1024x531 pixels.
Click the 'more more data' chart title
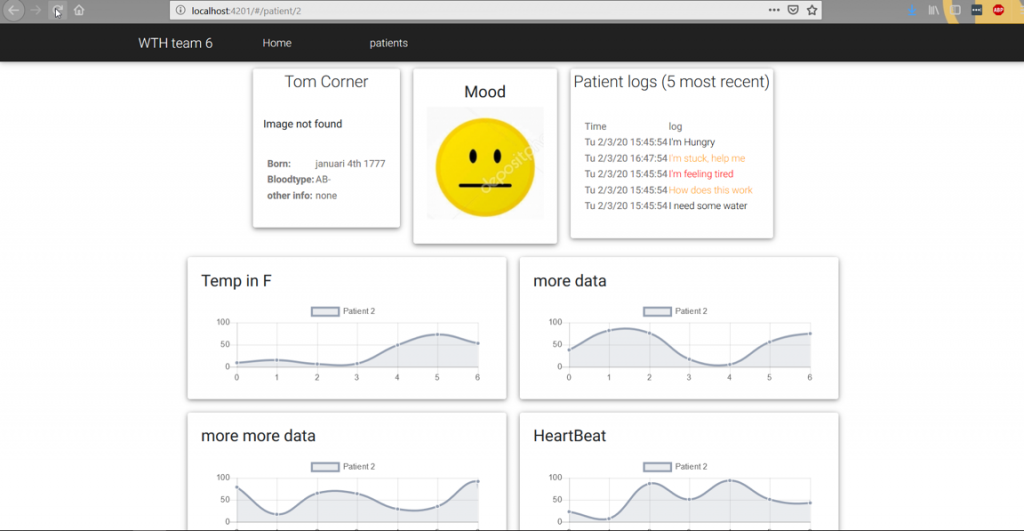click(x=258, y=436)
